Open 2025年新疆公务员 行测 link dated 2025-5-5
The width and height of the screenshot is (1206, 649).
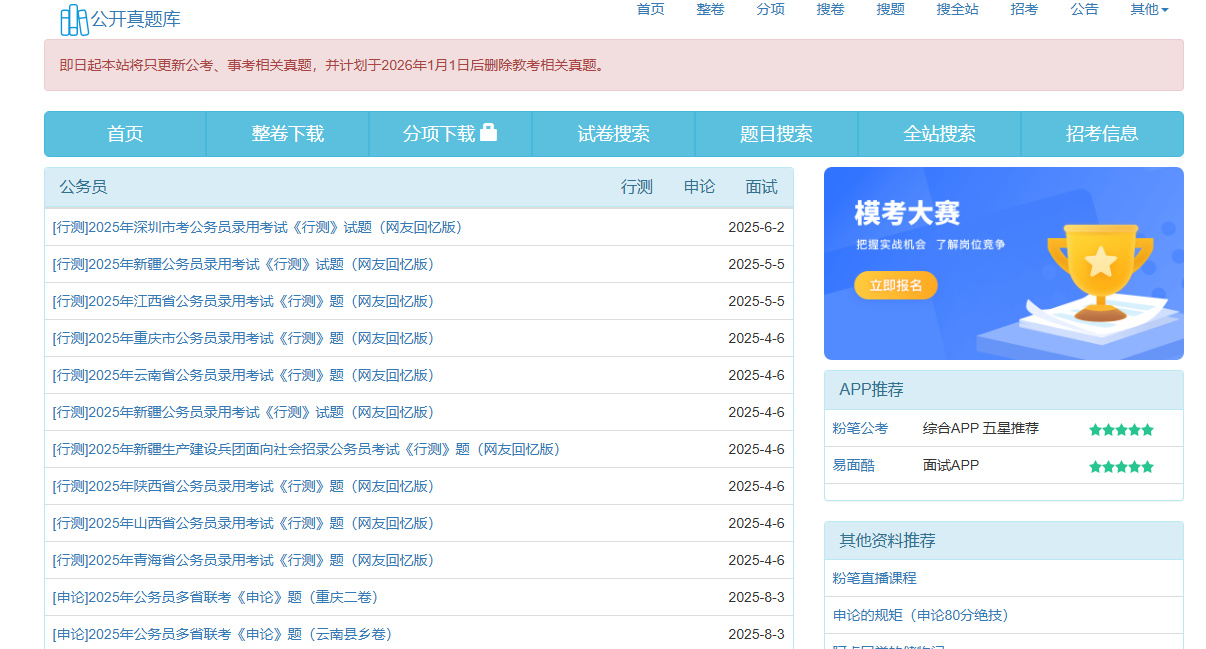pos(244,264)
